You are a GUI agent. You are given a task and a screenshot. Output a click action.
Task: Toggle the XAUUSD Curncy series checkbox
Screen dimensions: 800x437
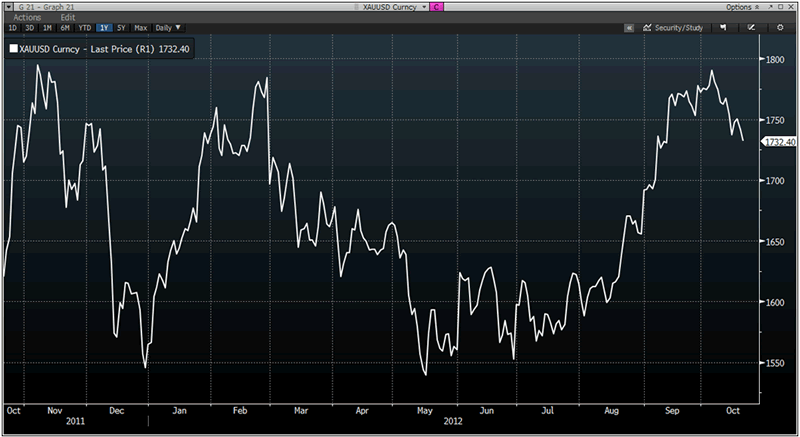click(13, 47)
